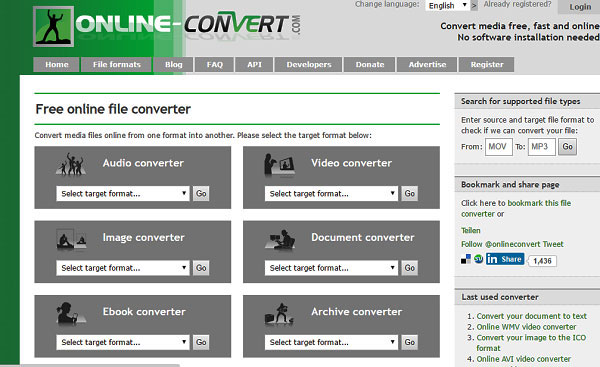Click the 1,436 share count bubble
The image size is (600, 367).
coord(542,261)
